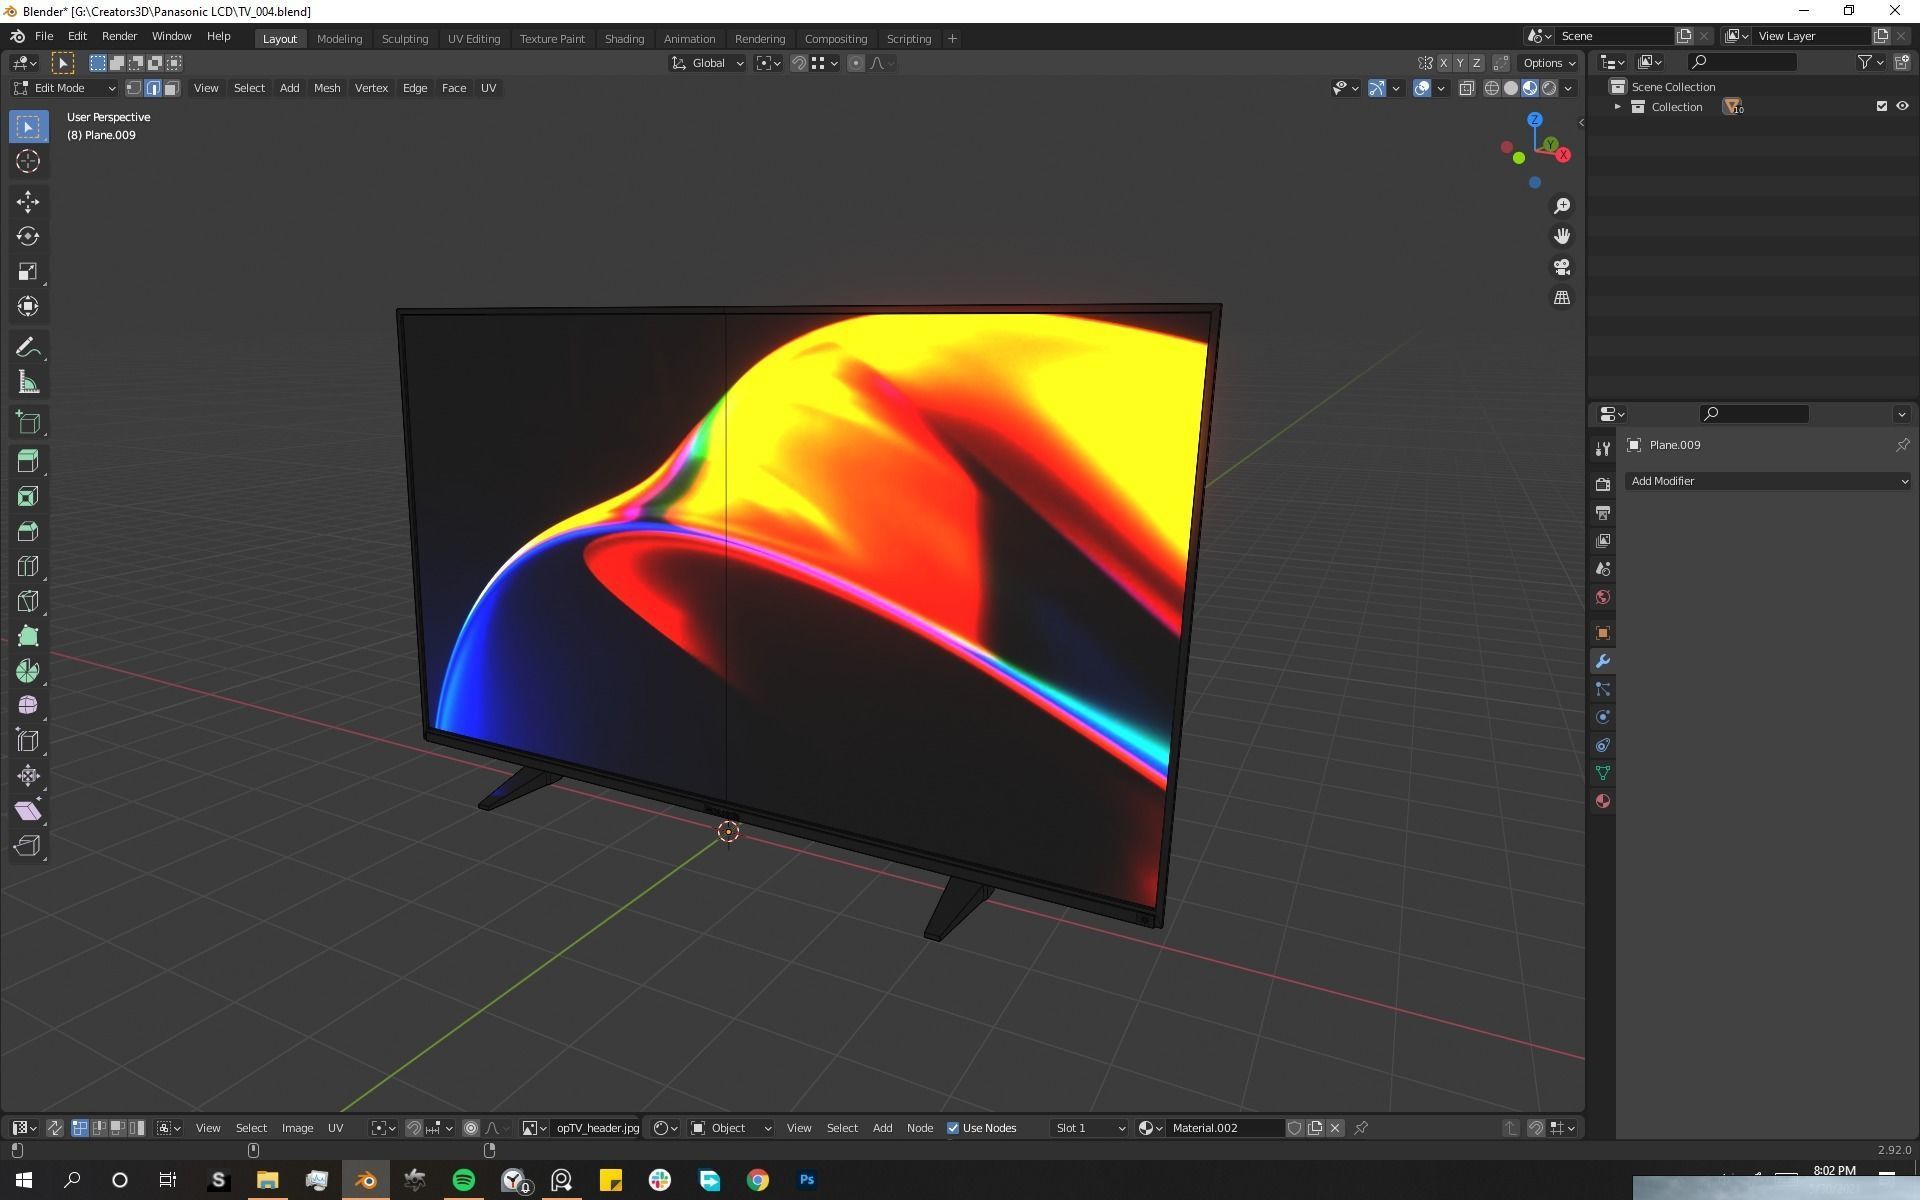
Task: Enable rendered viewport shading
Action: pos(1549,88)
